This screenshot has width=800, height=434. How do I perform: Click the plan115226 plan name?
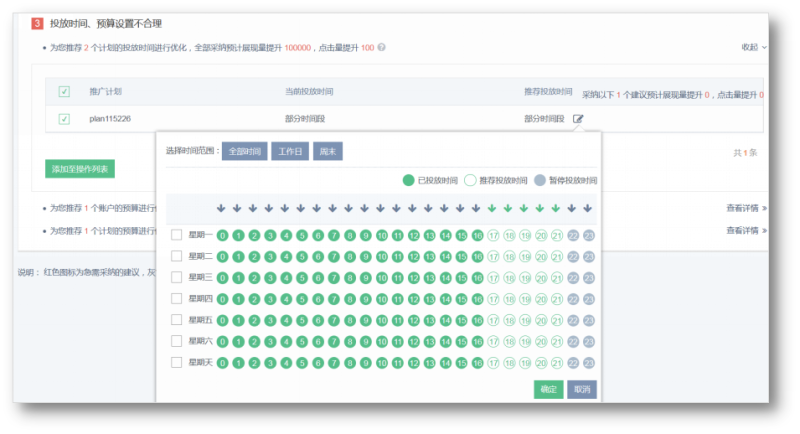point(110,119)
